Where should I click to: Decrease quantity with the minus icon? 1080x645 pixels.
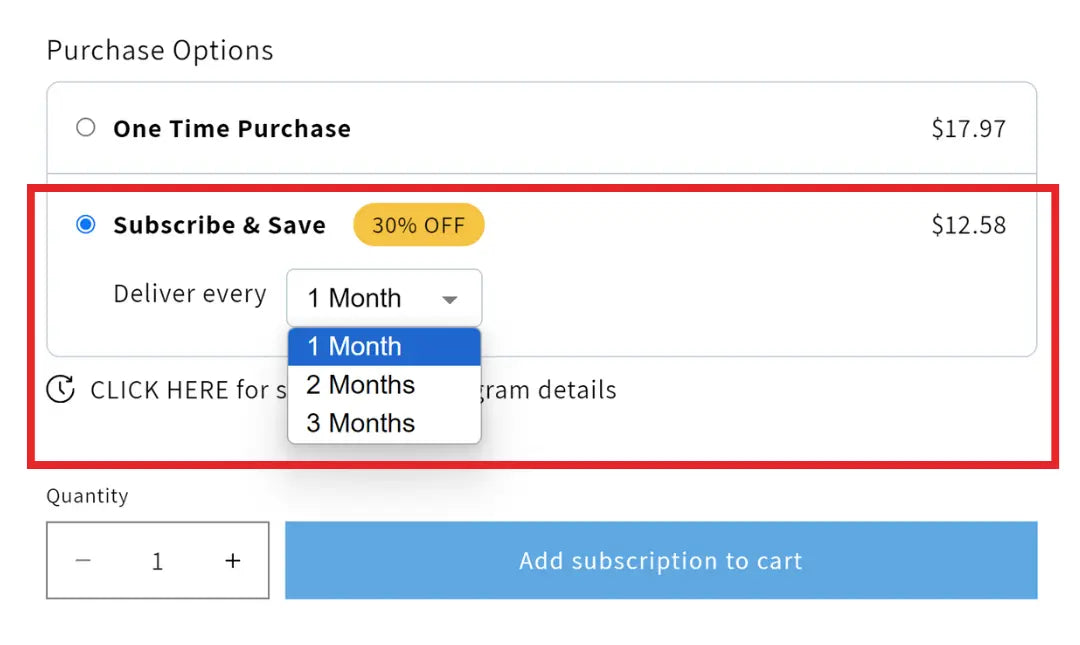(x=83, y=561)
